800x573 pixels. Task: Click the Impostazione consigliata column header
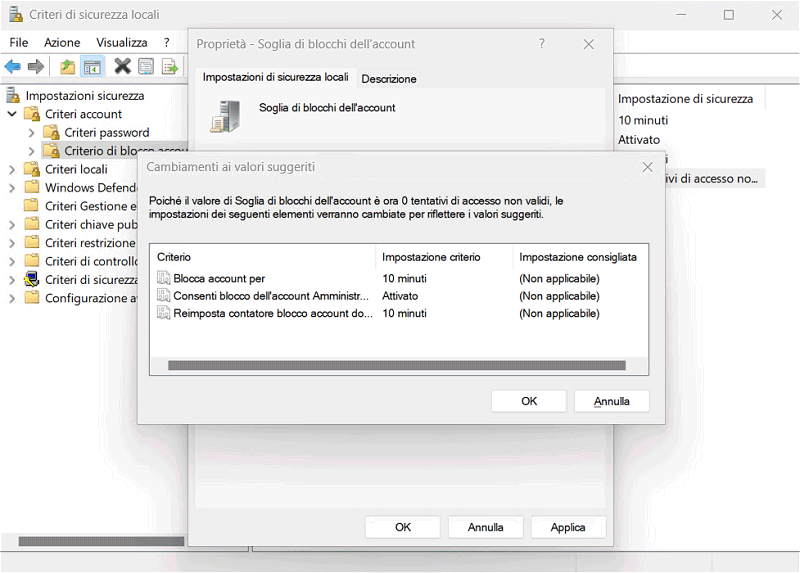(580, 257)
